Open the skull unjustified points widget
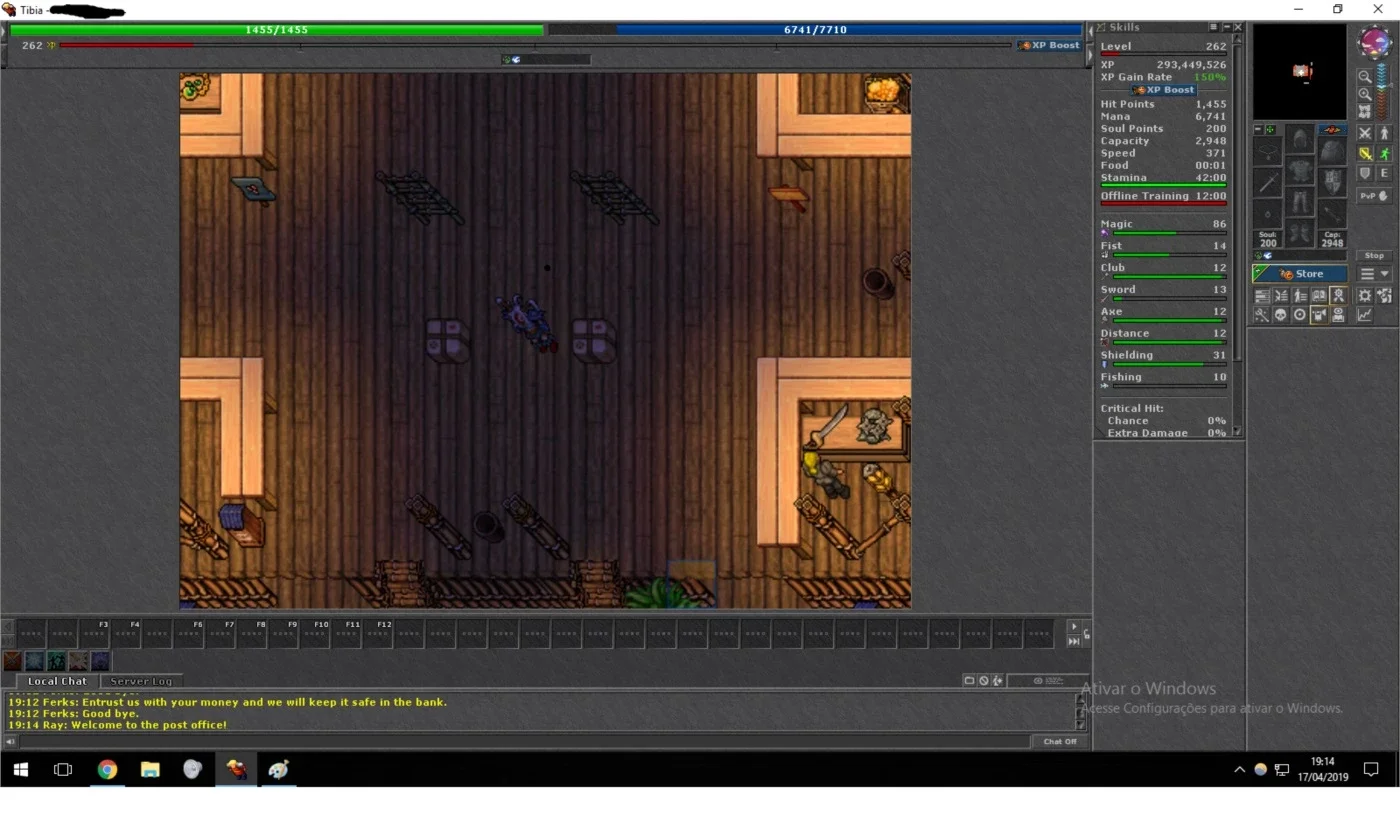This screenshot has width=1400, height=815. pyautogui.click(x=1280, y=315)
